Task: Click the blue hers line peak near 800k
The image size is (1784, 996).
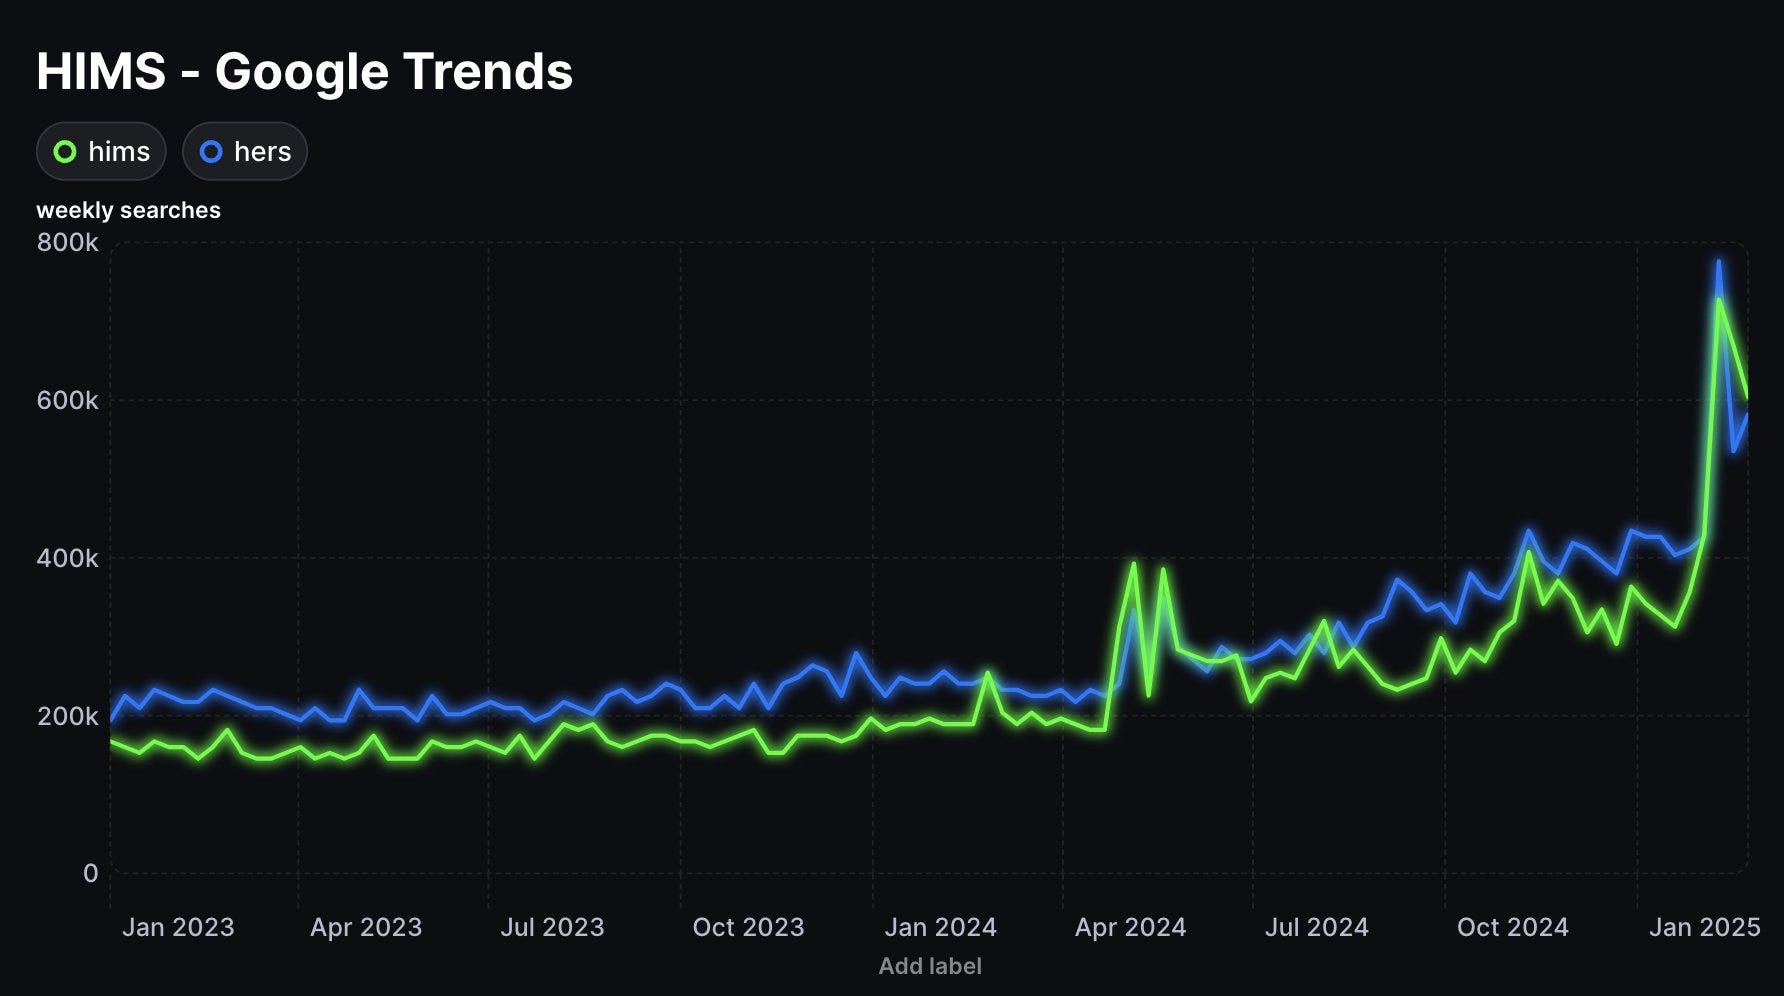Action: [1719, 263]
